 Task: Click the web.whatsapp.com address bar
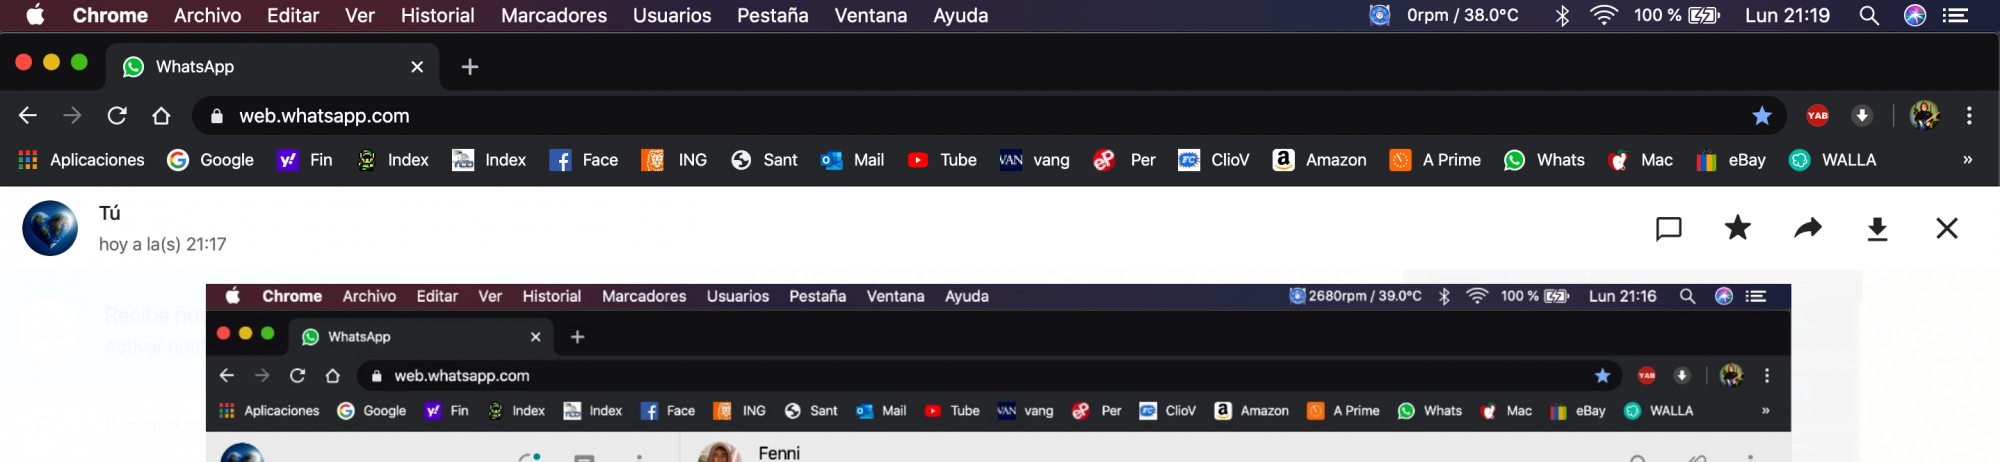point(990,115)
